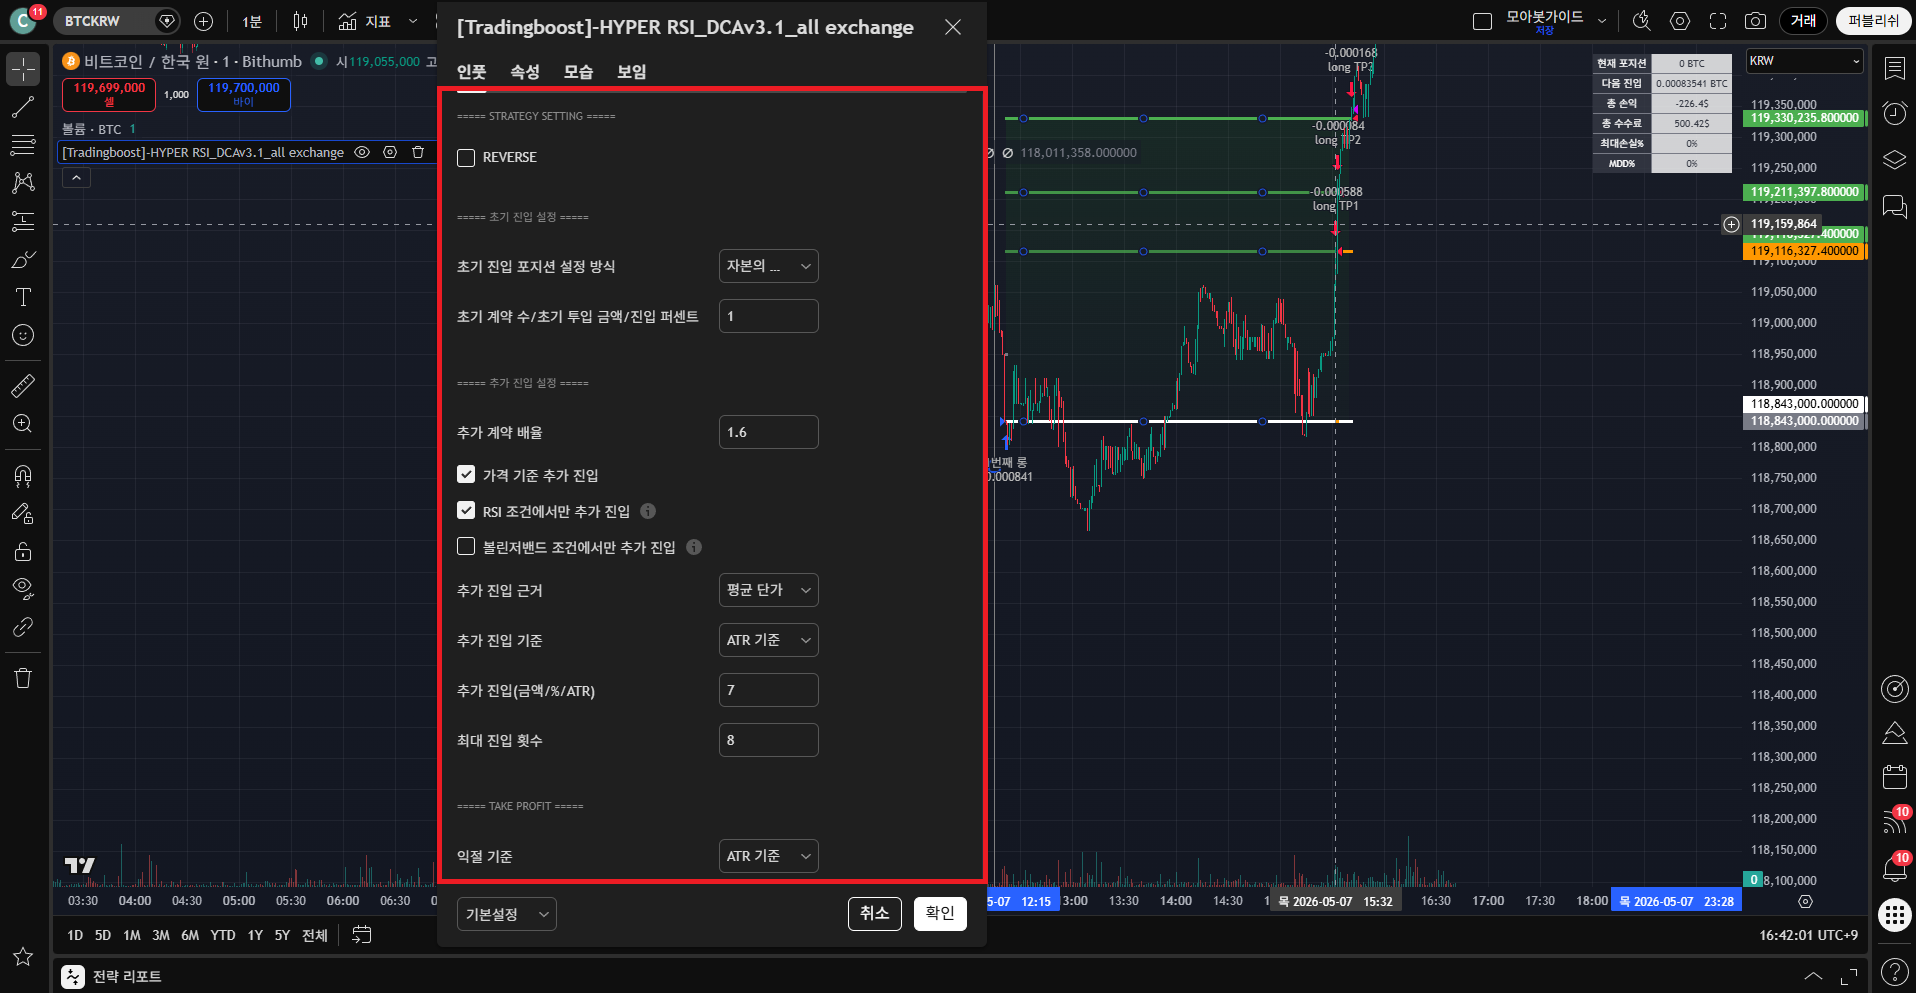Image resolution: width=1916 pixels, height=993 pixels.
Task: Open the notifications bell in right sidebar
Action: tap(1895, 867)
